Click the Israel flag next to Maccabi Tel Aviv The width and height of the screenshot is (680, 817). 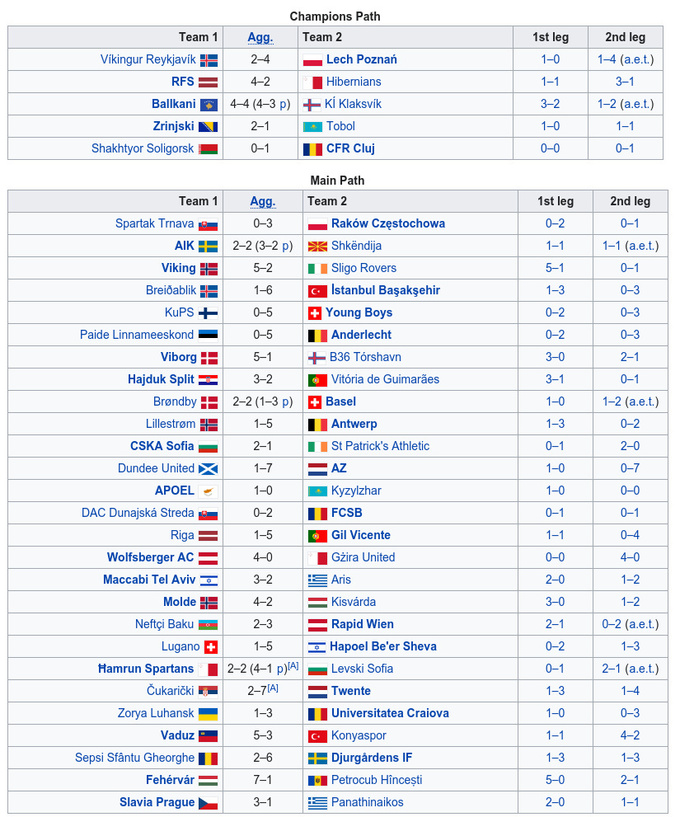208,580
